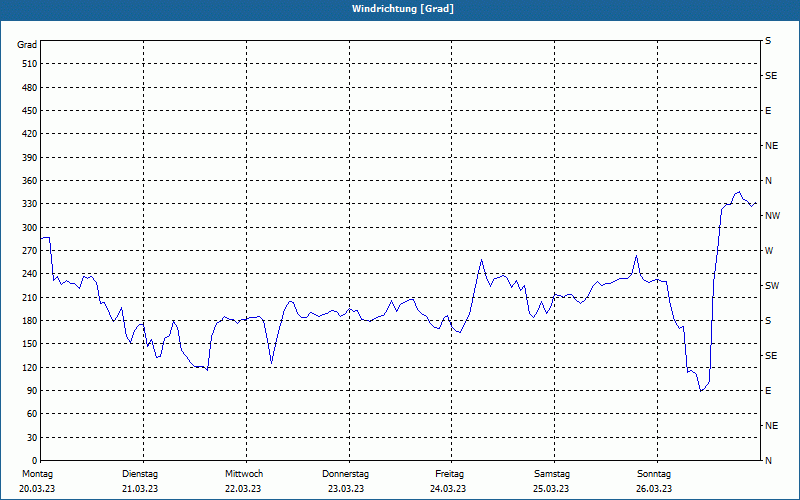Image resolution: width=800 pixels, height=500 pixels.
Task: Select the 60 value on the left axis
Action: tap(32, 414)
